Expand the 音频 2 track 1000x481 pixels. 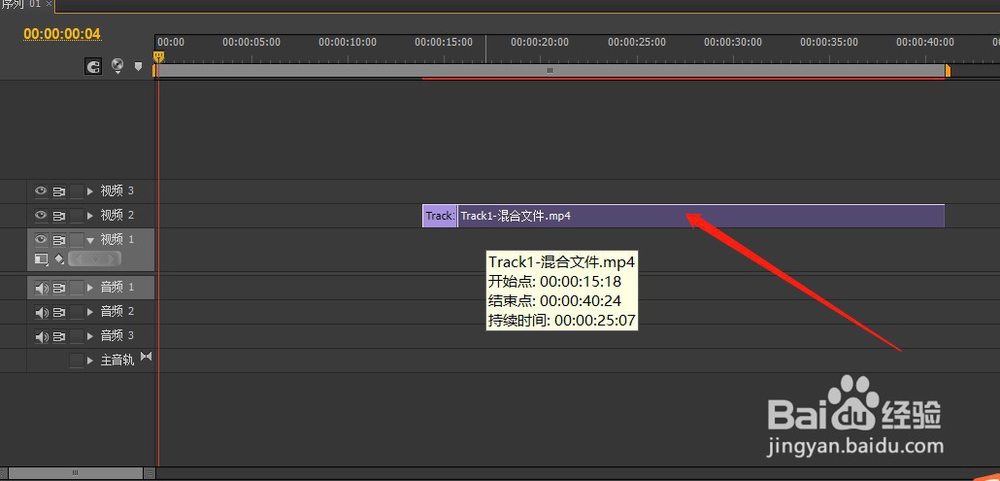click(x=90, y=312)
